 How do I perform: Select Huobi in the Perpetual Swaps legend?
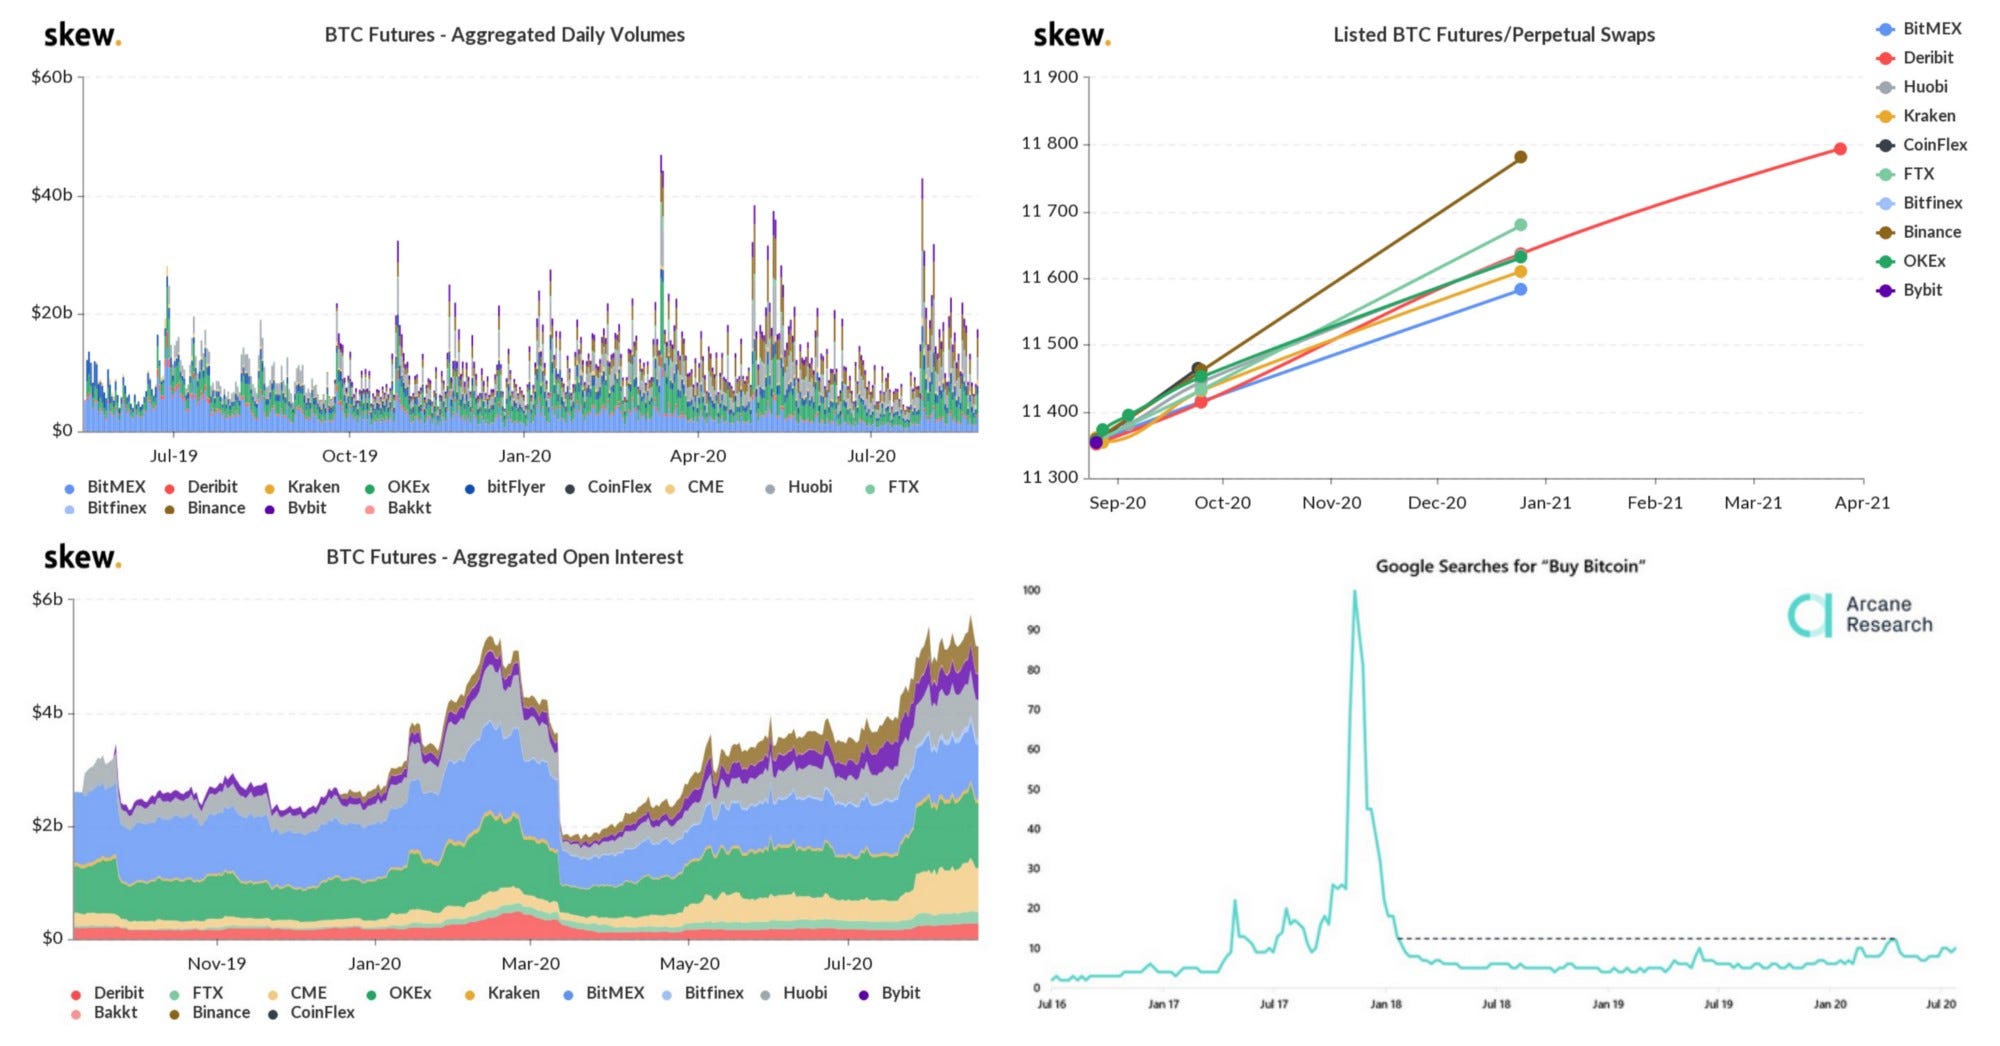[x=1913, y=87]
